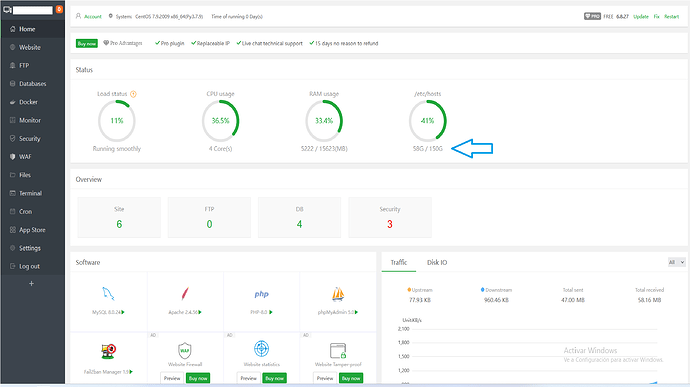
Task: Go to App Store in sidebar
Action: (33, 230)
